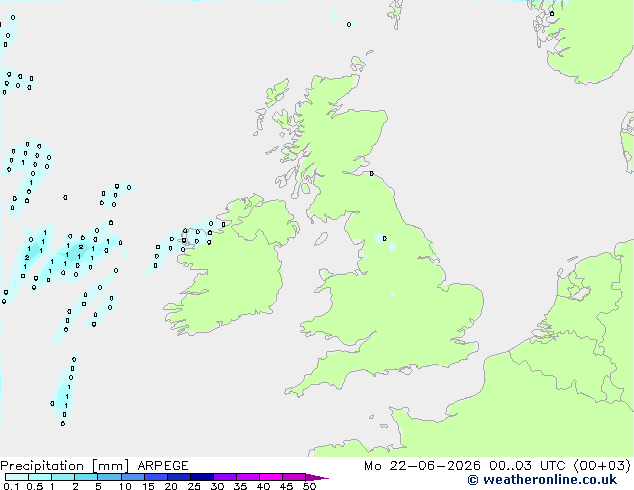Click the 25–30 mm navy legend swatch
Image resolution: width=634 pixels, height=490 pixels.
tap(202, 477)
